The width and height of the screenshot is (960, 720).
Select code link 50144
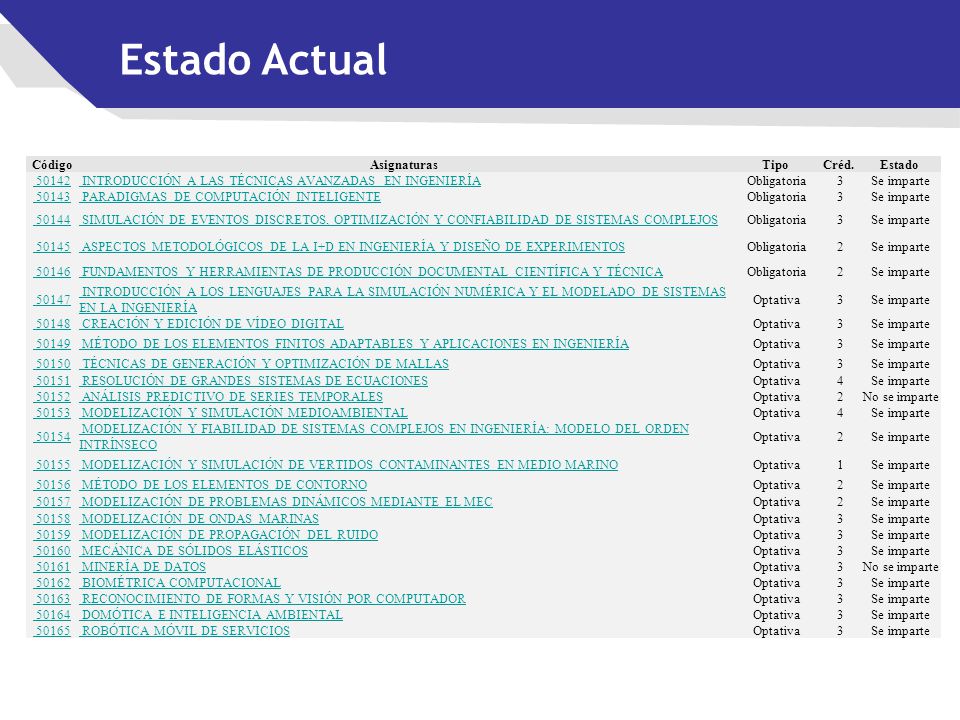(x=52, y=220)
